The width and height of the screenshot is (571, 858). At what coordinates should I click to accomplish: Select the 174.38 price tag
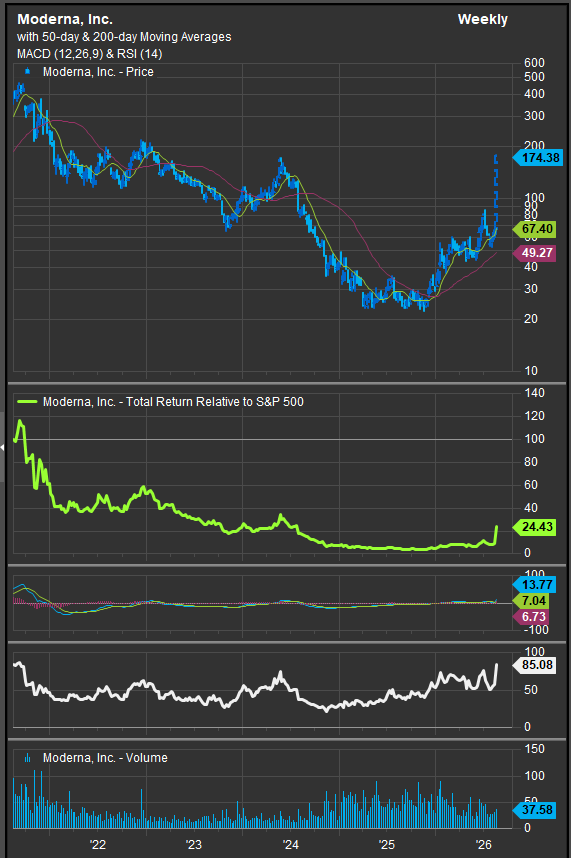tap(538, 158)
